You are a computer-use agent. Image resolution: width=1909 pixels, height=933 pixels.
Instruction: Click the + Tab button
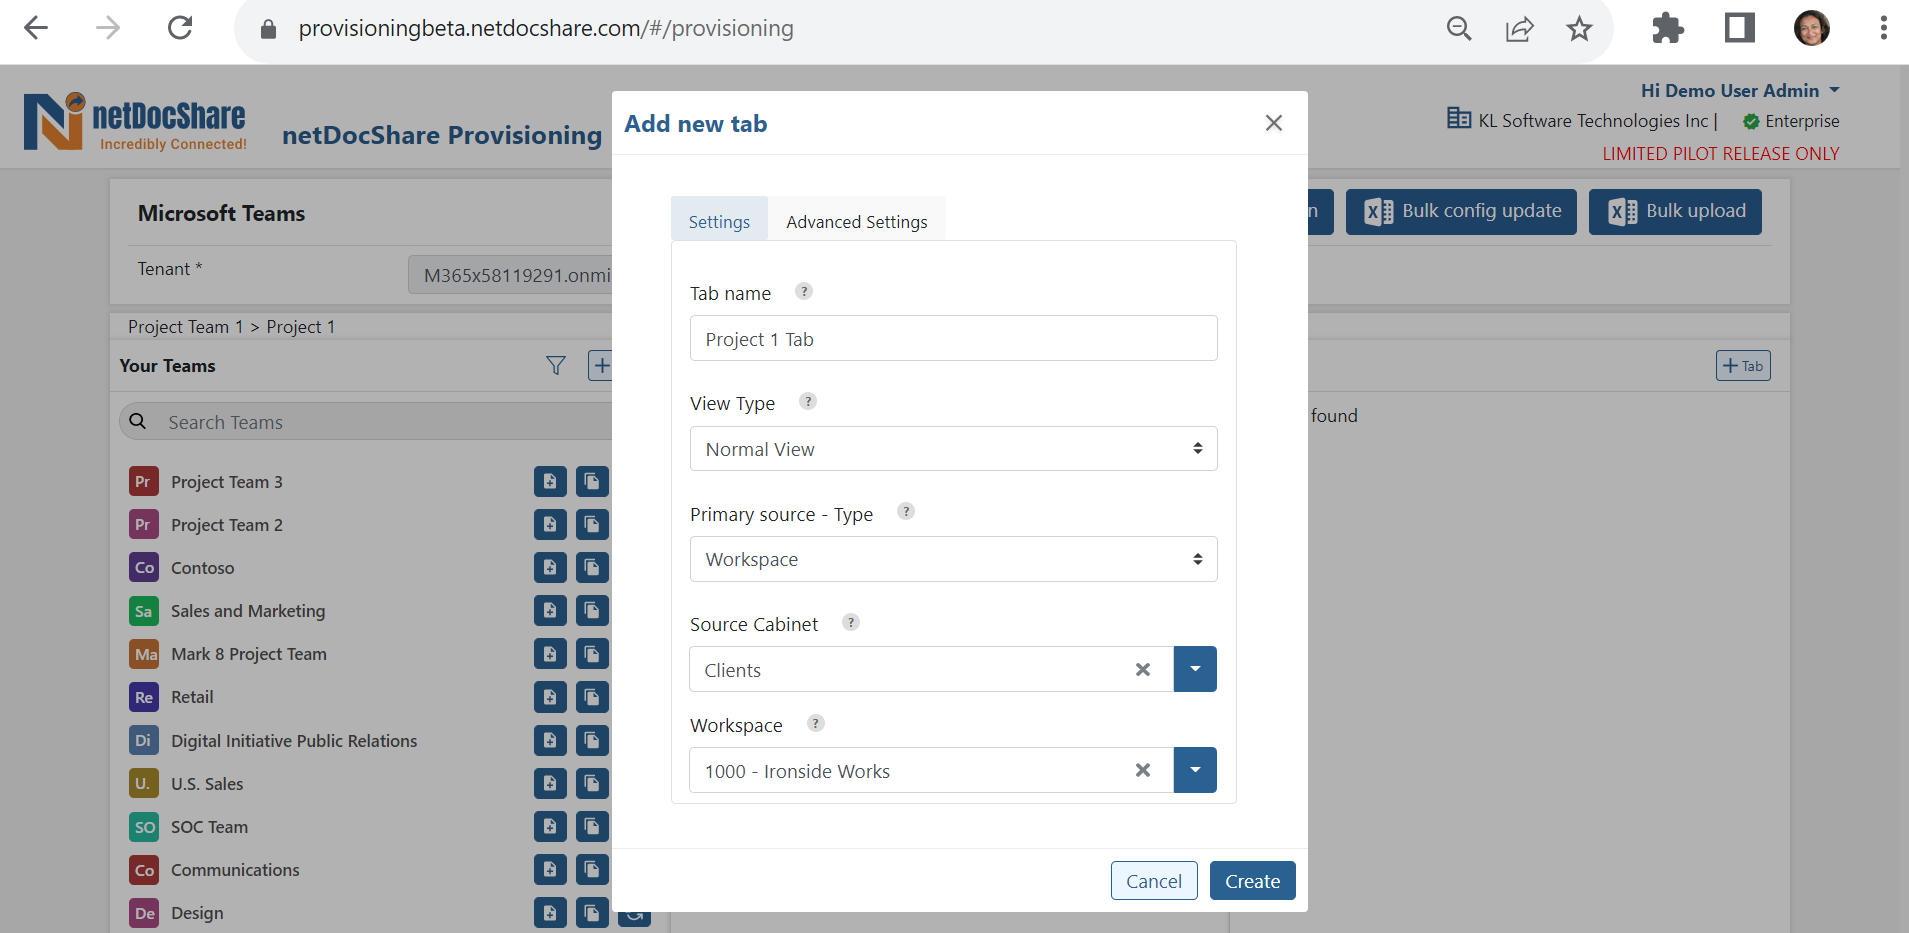click(1743, 365)
